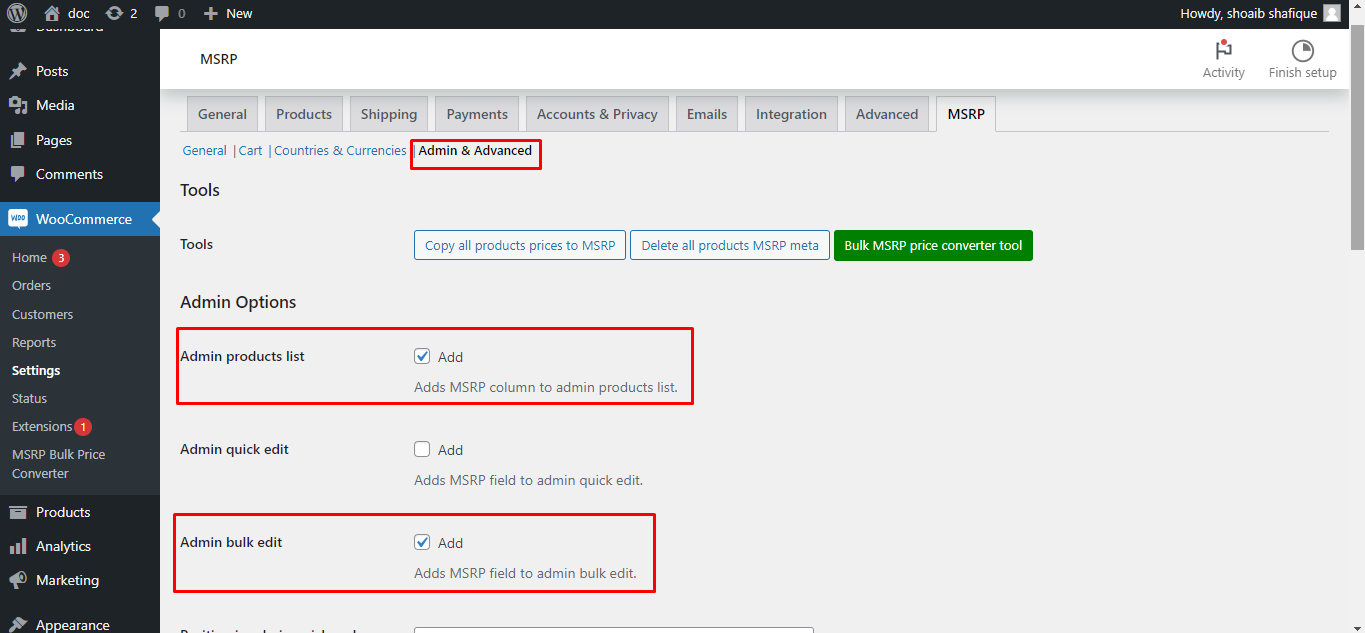
Task: Open WooCommerce Home submenu item
Action: (29, 257)
